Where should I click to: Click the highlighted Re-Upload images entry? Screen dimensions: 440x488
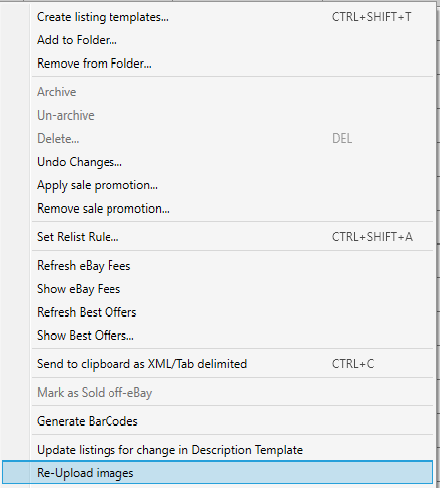(x=217, y=473)
